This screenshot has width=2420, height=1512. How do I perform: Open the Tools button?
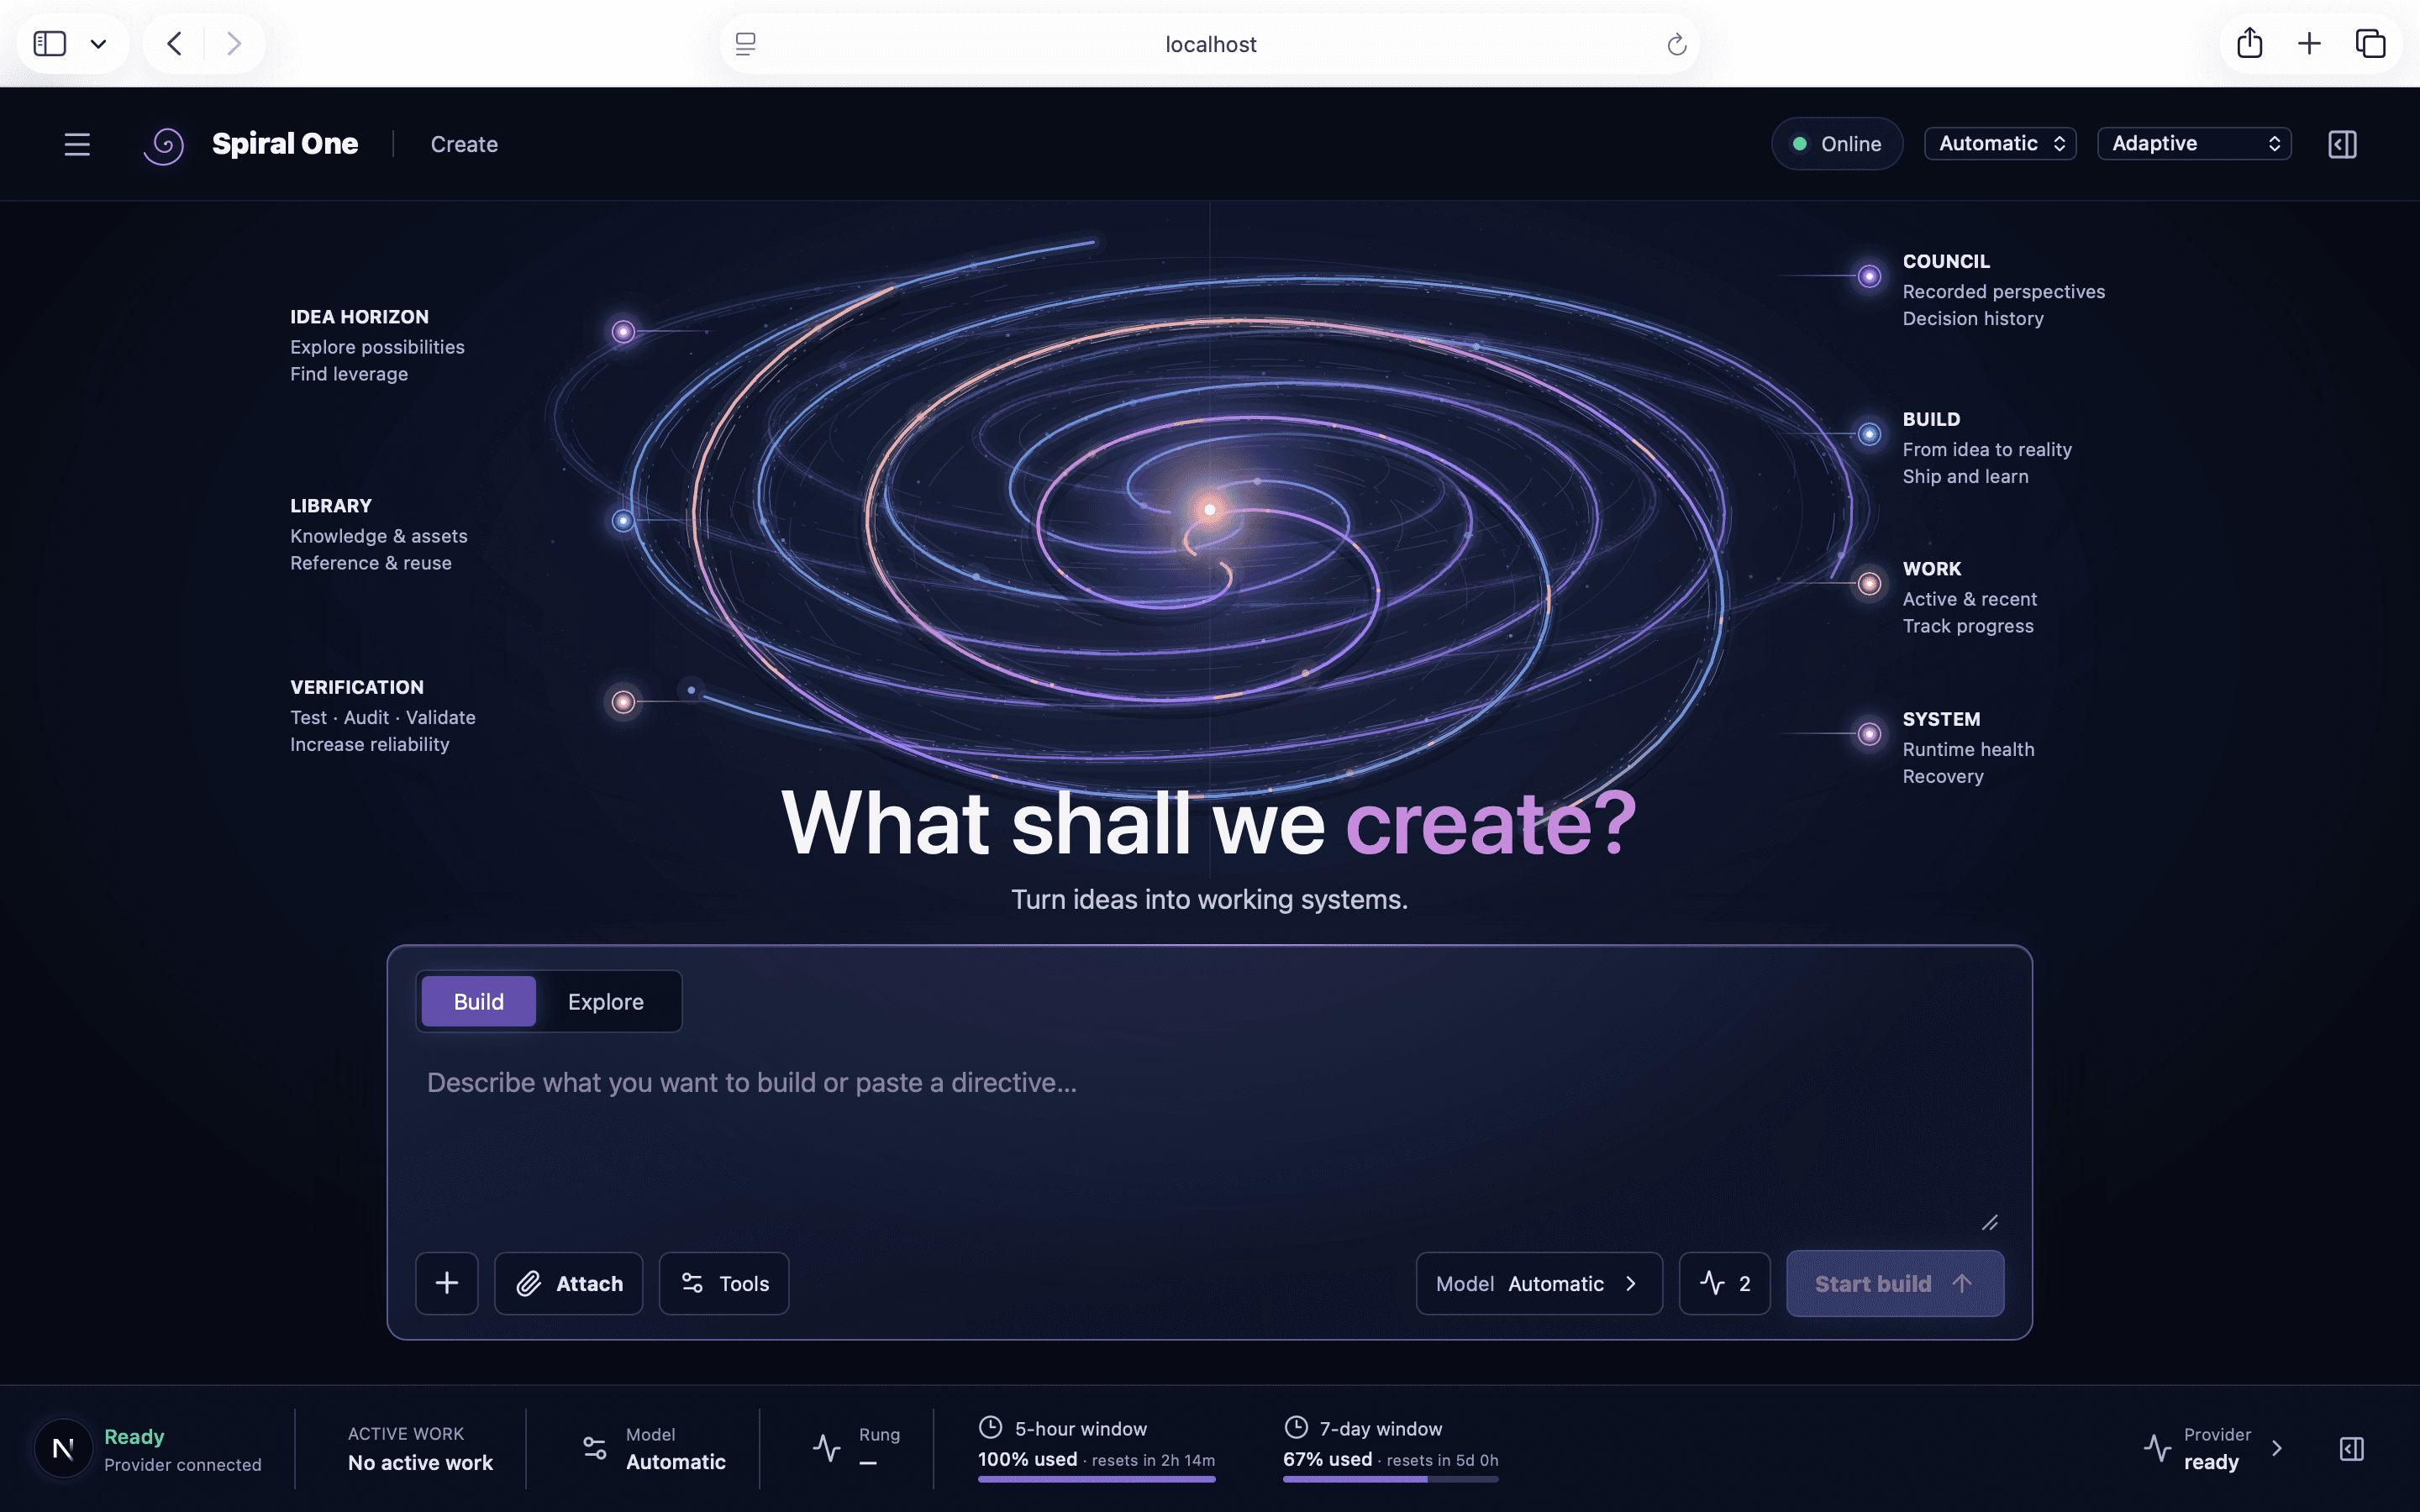[x=724, y=1283]
